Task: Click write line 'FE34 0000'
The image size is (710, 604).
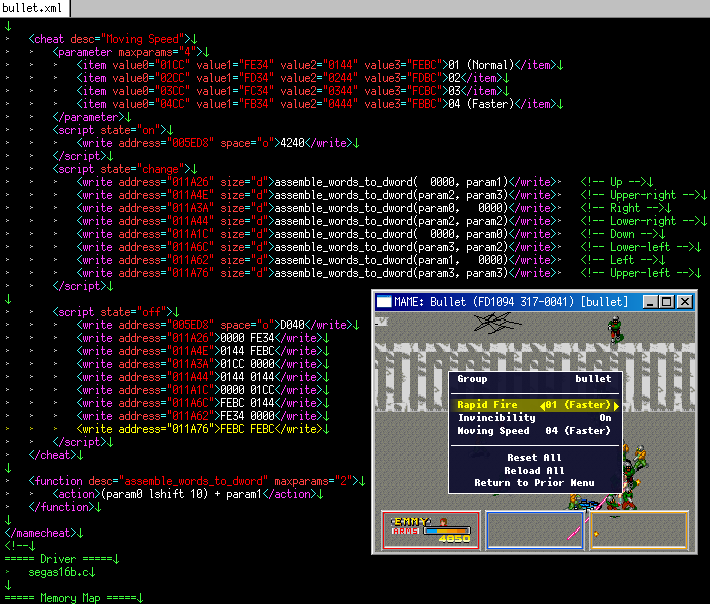Action: pos(203,416)
